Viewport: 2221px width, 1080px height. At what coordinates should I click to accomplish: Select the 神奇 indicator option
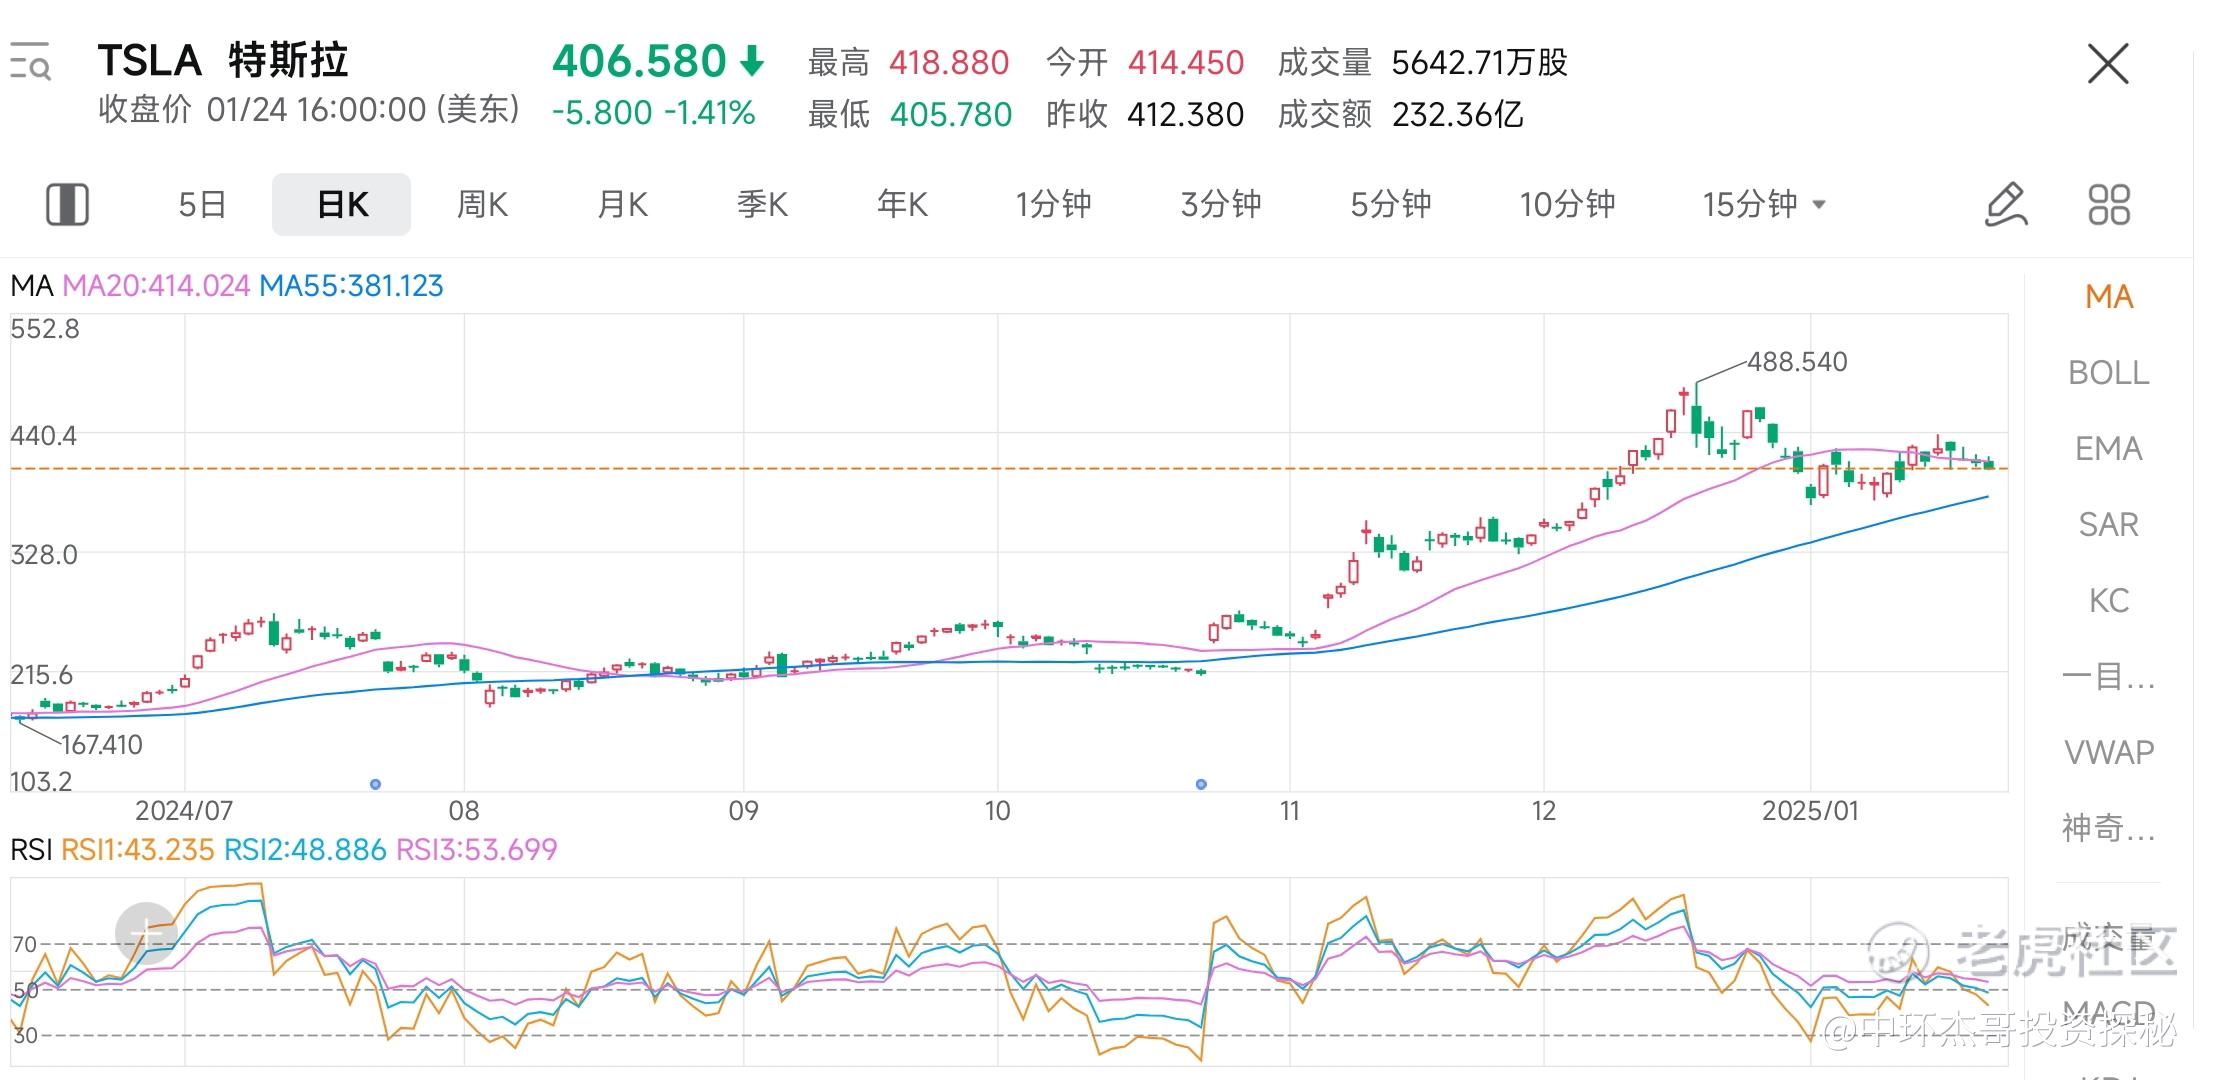pos(2109,828)
